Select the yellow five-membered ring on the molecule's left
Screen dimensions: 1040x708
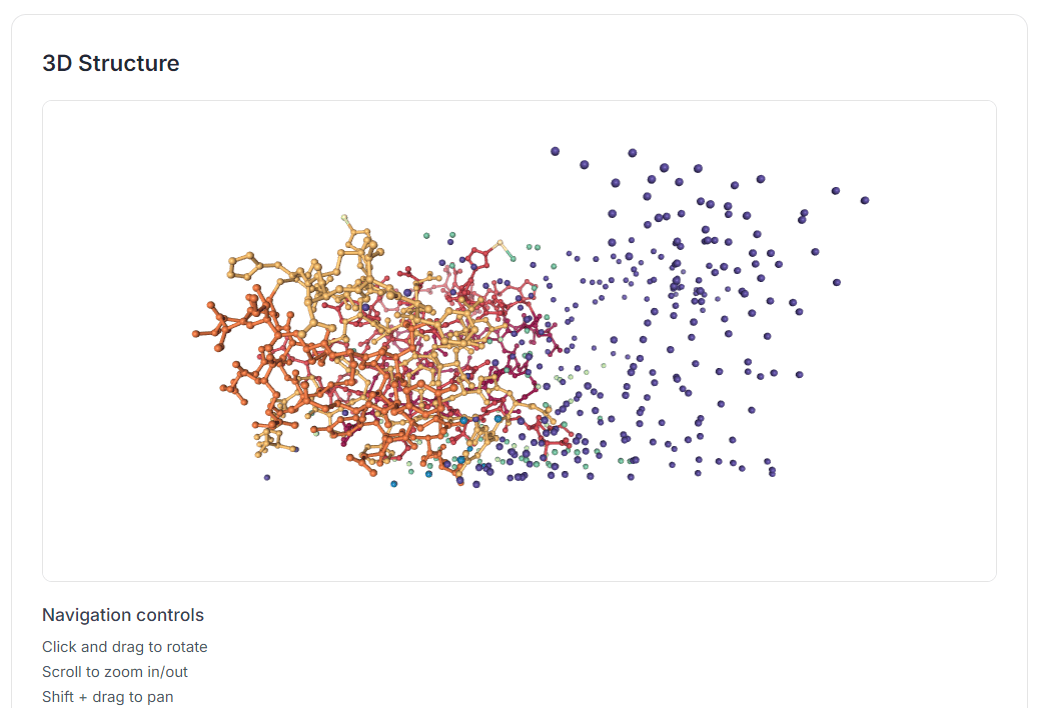pyautogui.click(x=244, y=266)
